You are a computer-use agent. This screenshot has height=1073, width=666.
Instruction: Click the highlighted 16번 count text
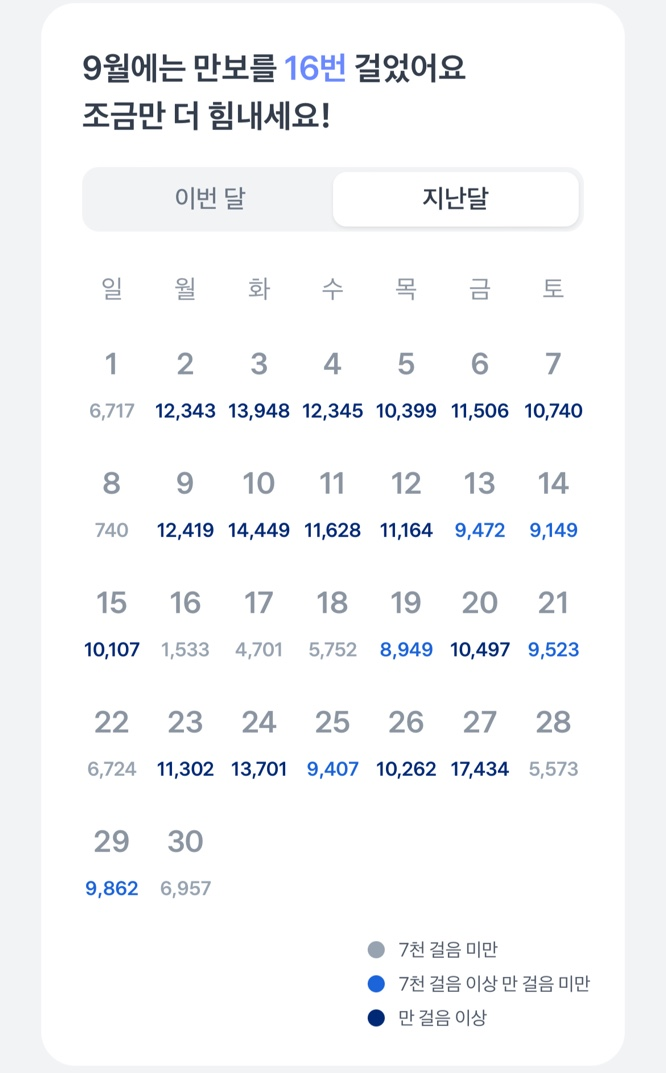click(x=315, y=69)
